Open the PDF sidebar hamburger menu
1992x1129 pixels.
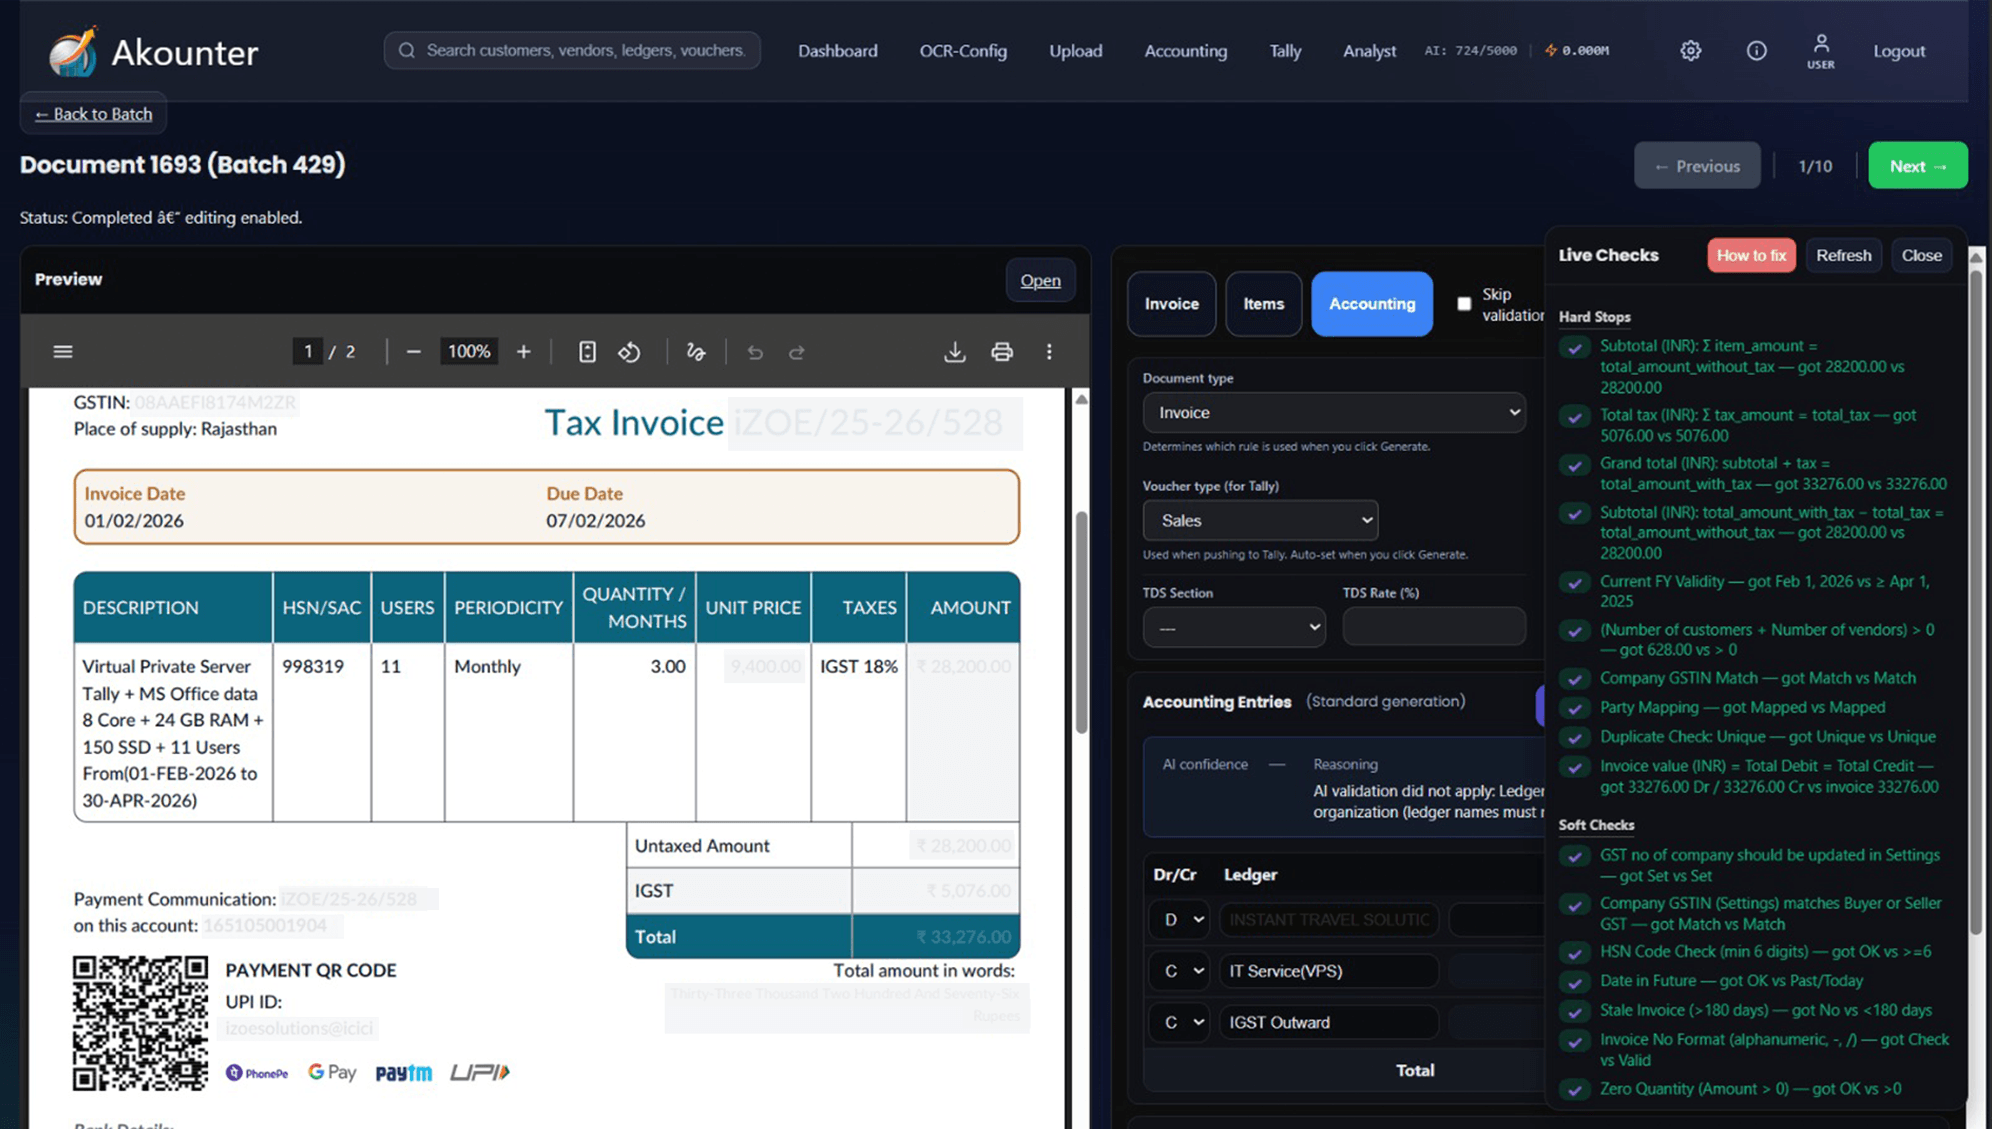click(x=63, y=351)
